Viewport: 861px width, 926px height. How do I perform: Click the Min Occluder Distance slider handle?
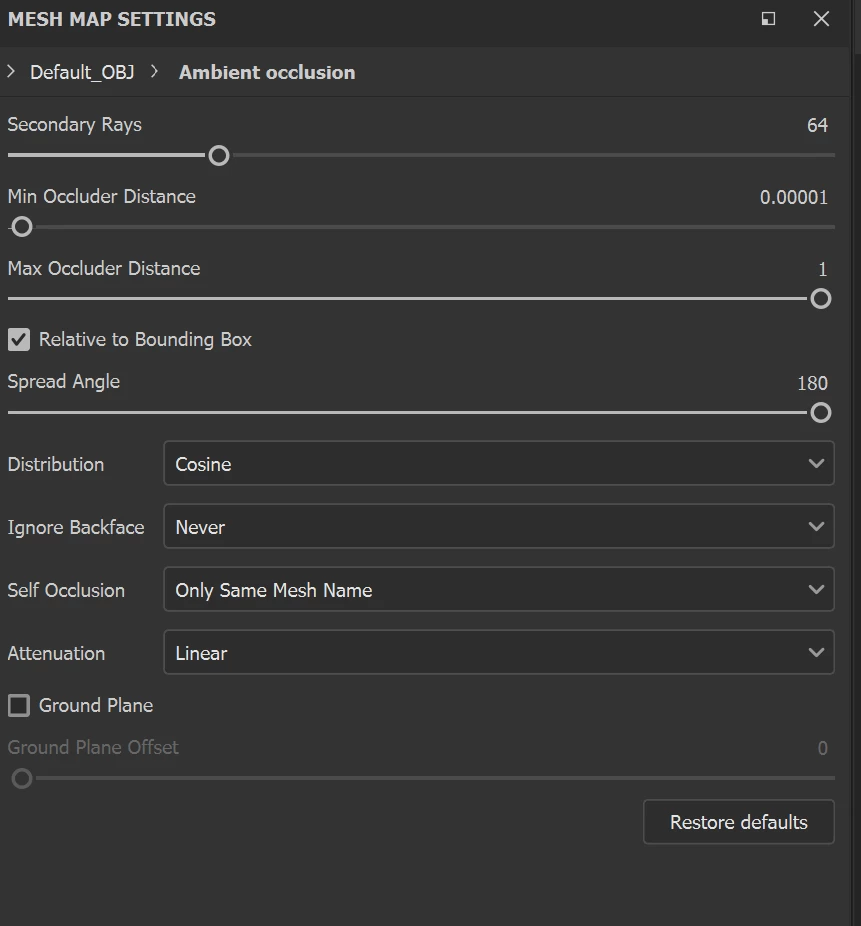[22, 227]
